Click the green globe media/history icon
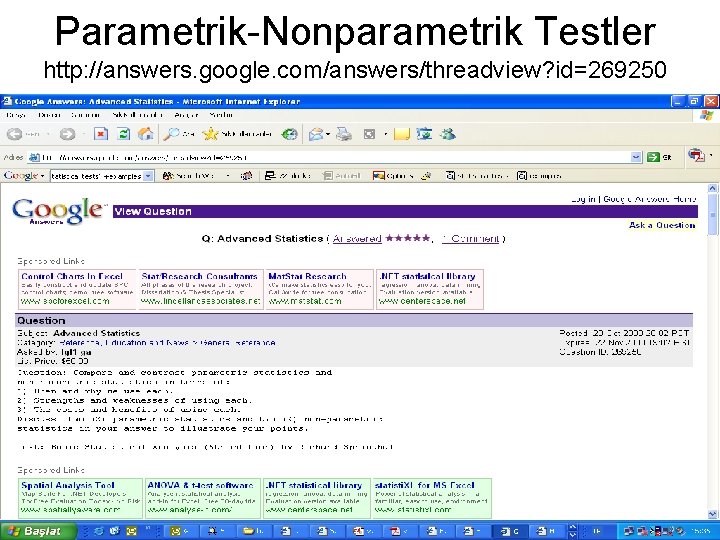Image resolution: width=720 pixels, height=540 pixels. pos(289,134)
